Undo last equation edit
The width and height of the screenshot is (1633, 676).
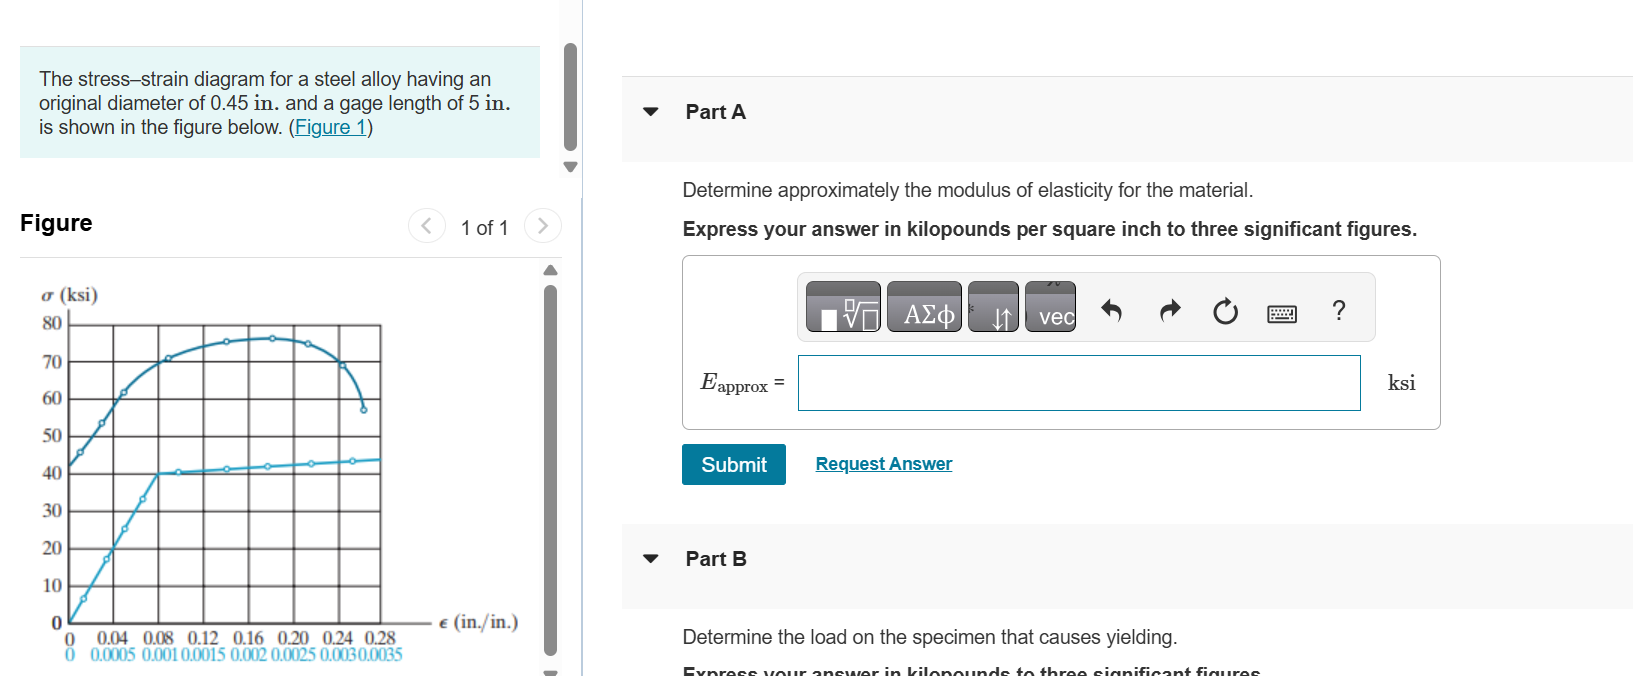tap(1111, 311)
